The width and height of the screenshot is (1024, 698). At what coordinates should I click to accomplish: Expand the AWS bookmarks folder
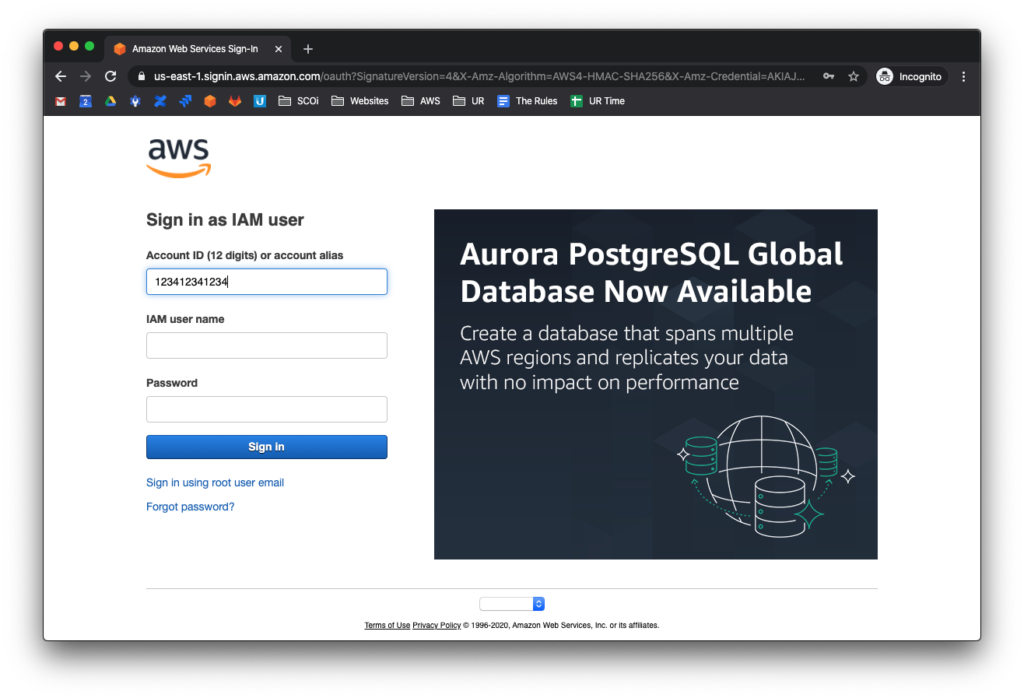click(x=421, y=101)
